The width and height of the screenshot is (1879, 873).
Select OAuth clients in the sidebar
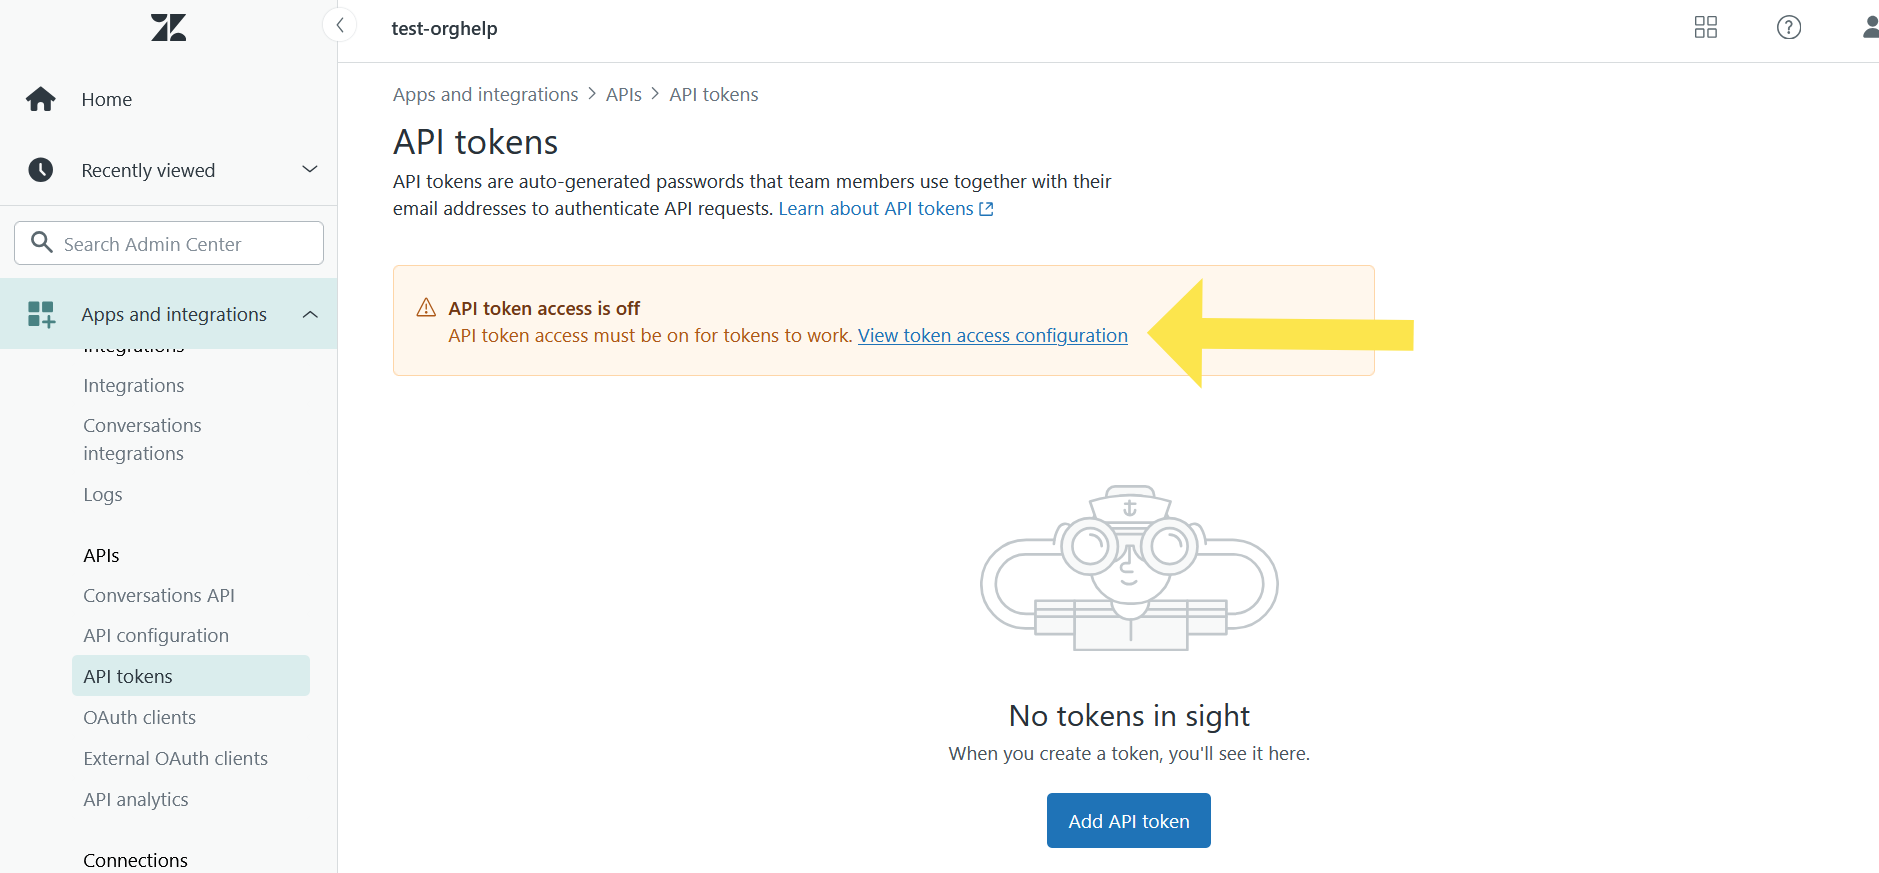(x=139, y=717)
